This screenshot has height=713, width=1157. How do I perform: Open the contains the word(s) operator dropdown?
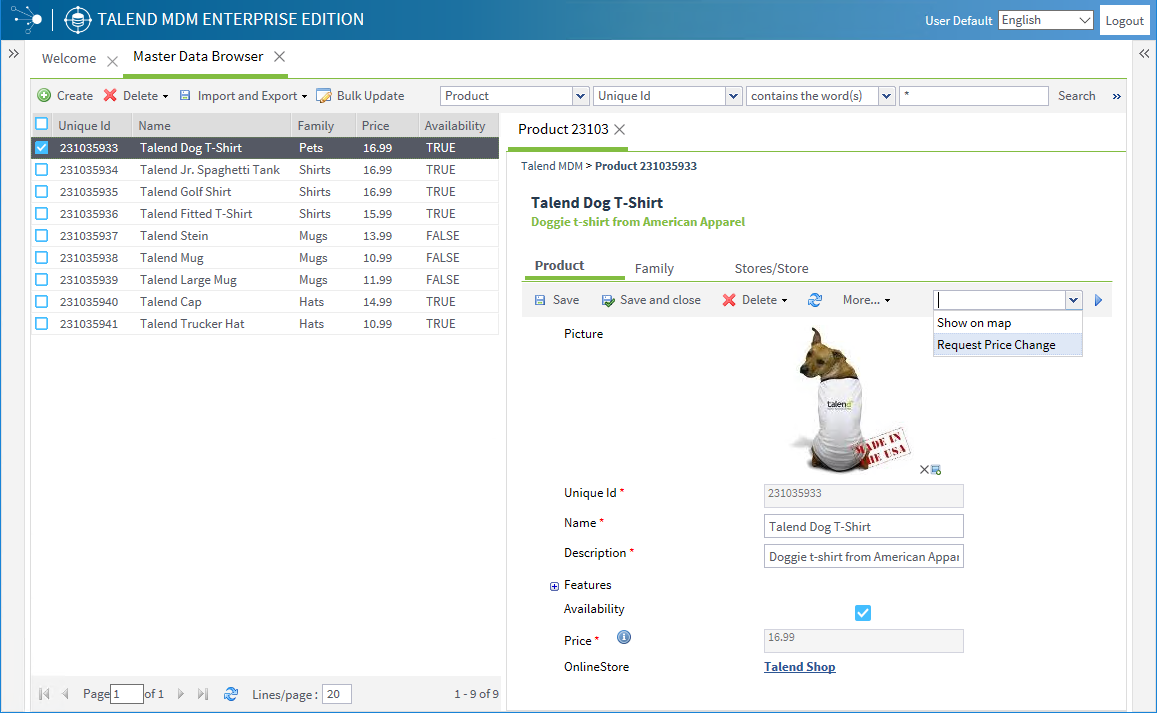coord(886,96)
